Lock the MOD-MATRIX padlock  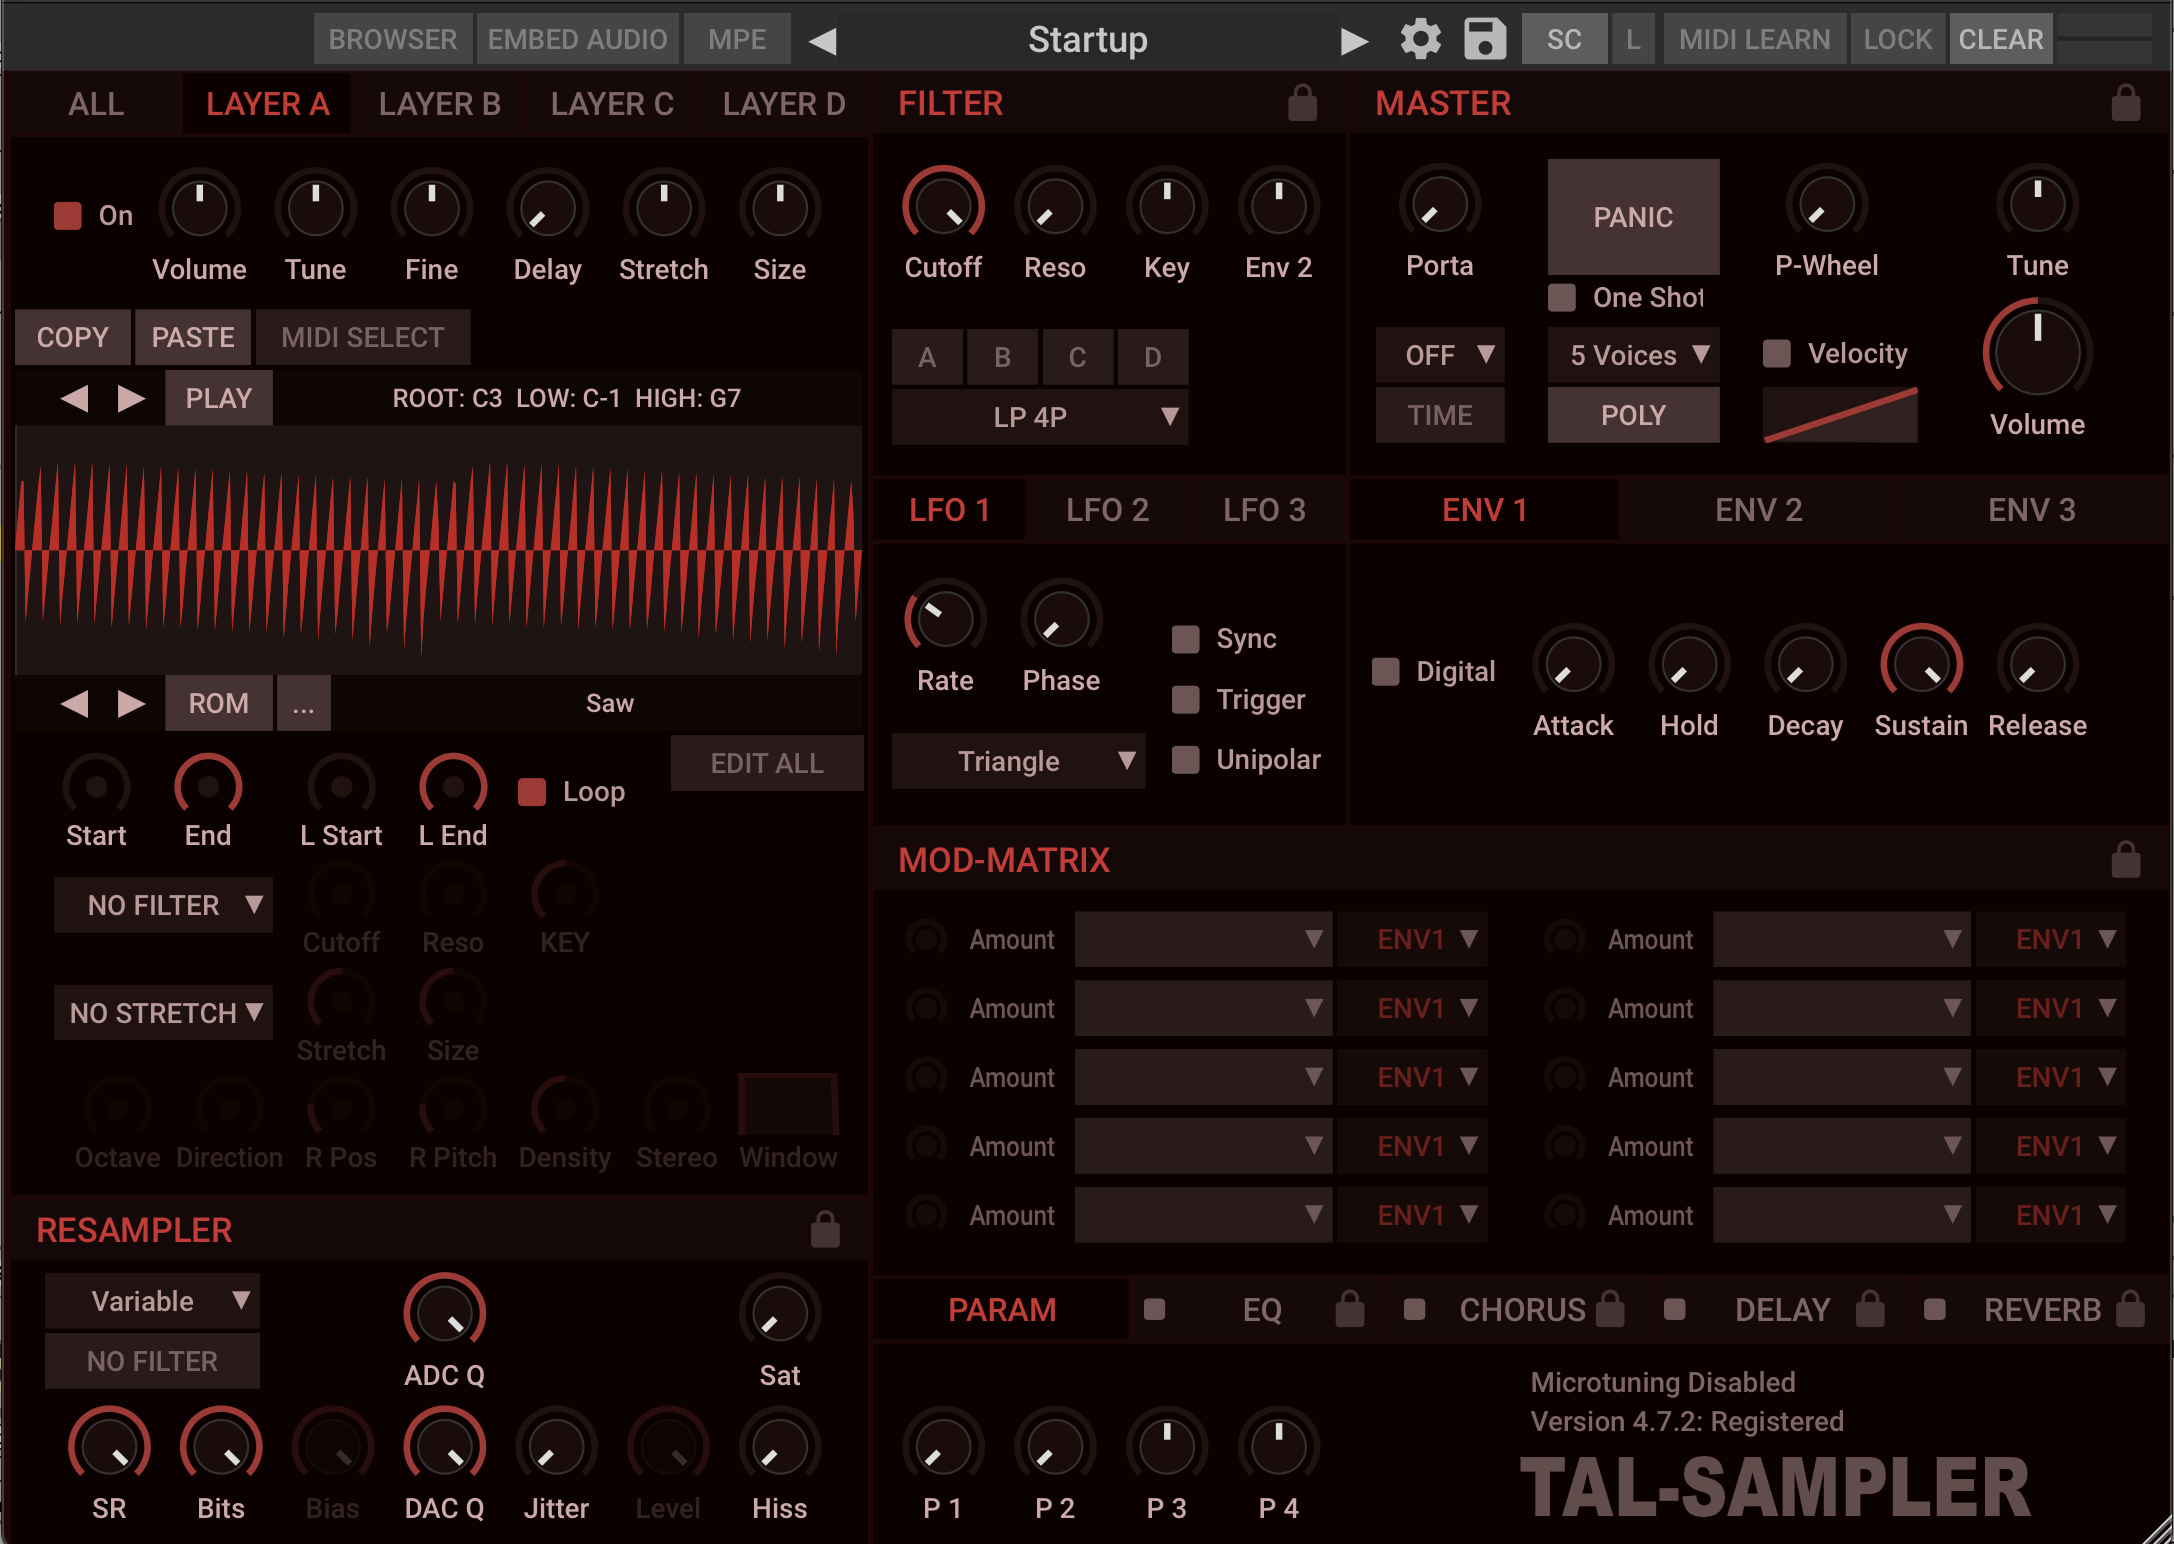2125,860
